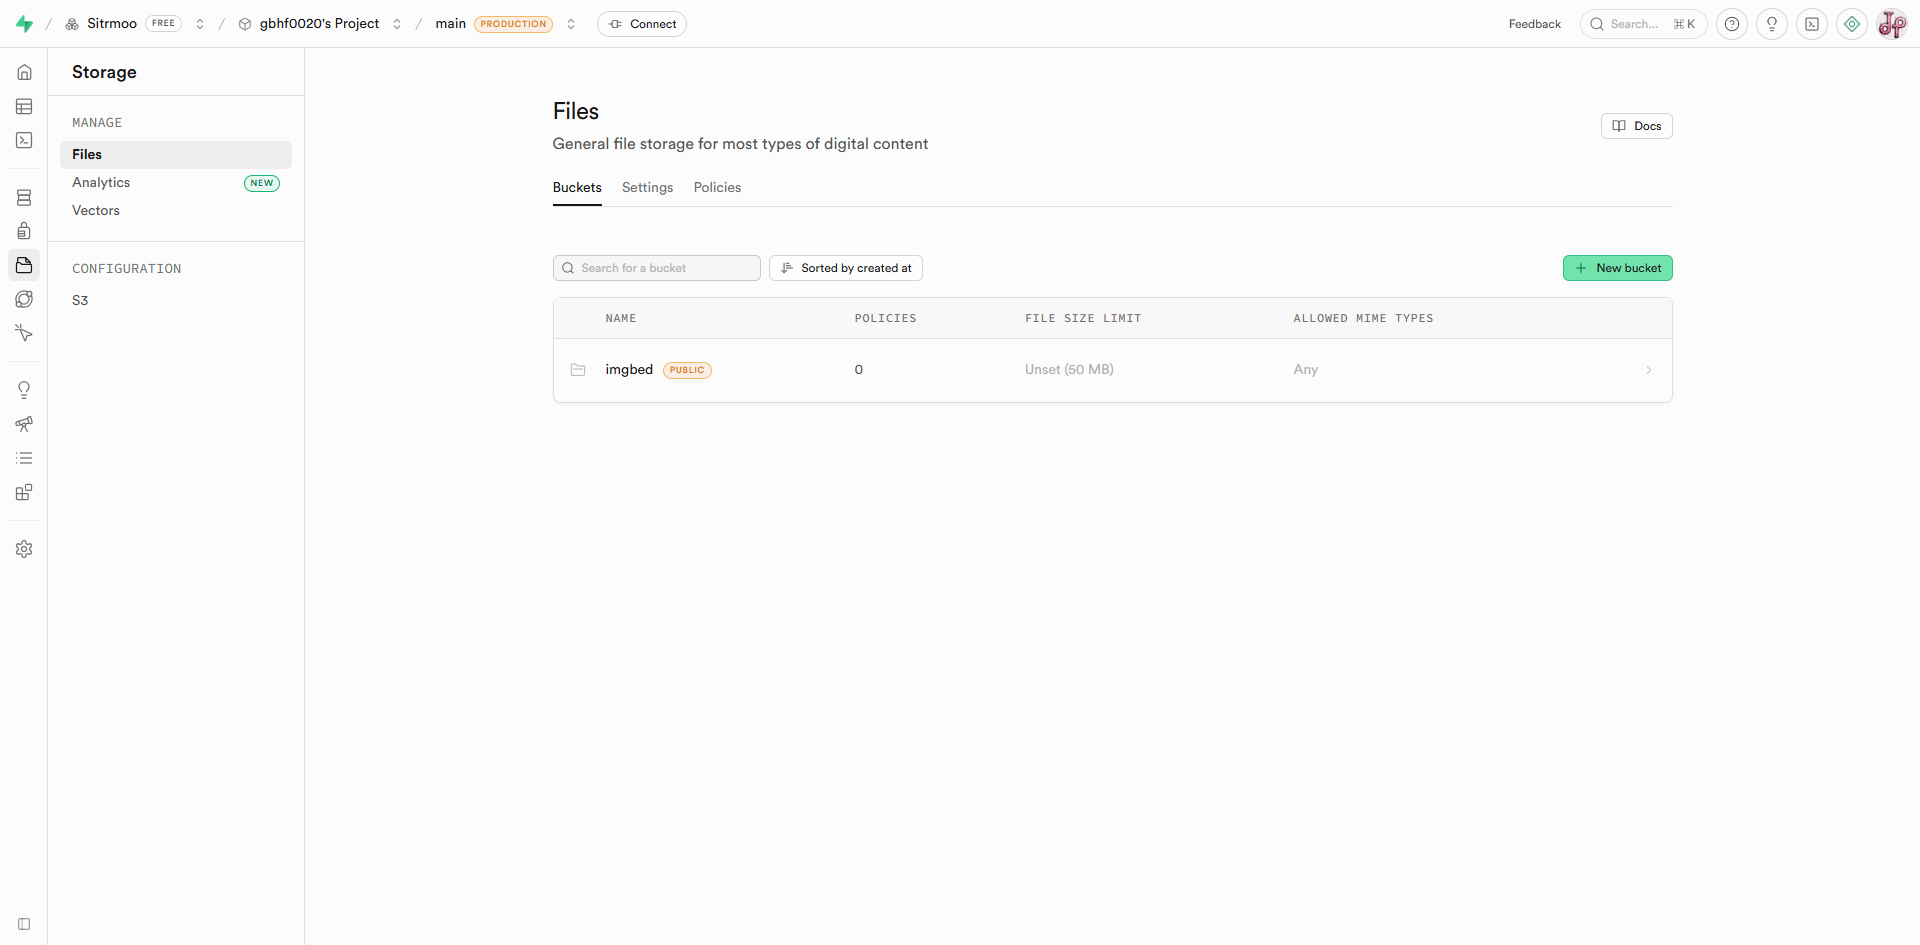Open Logs list icon in sidebar
This screenshot has height=945, width=1920.
point(24,458)
